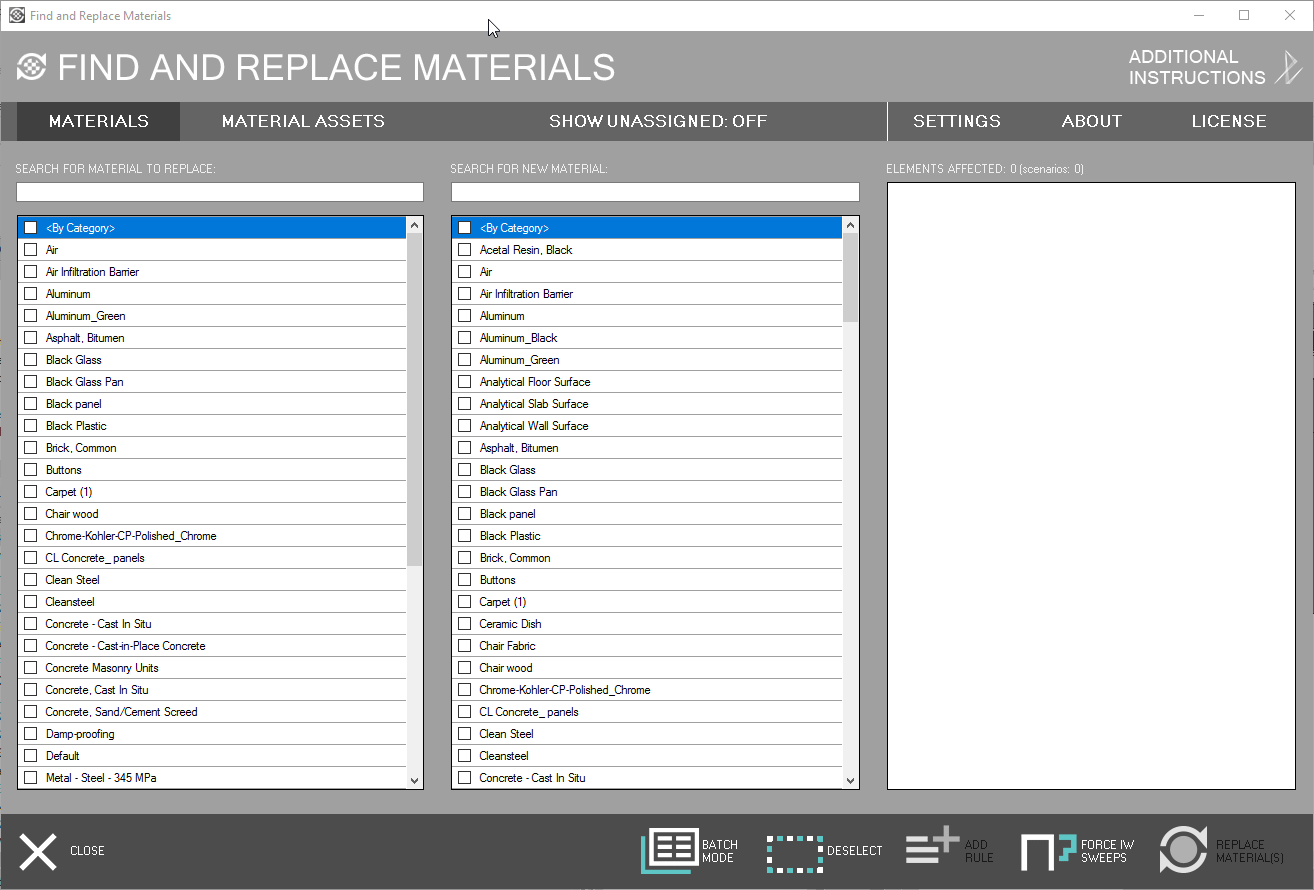Focus the Search for New Material field
Screen dimensions: 1314x890
coord(655,192)
